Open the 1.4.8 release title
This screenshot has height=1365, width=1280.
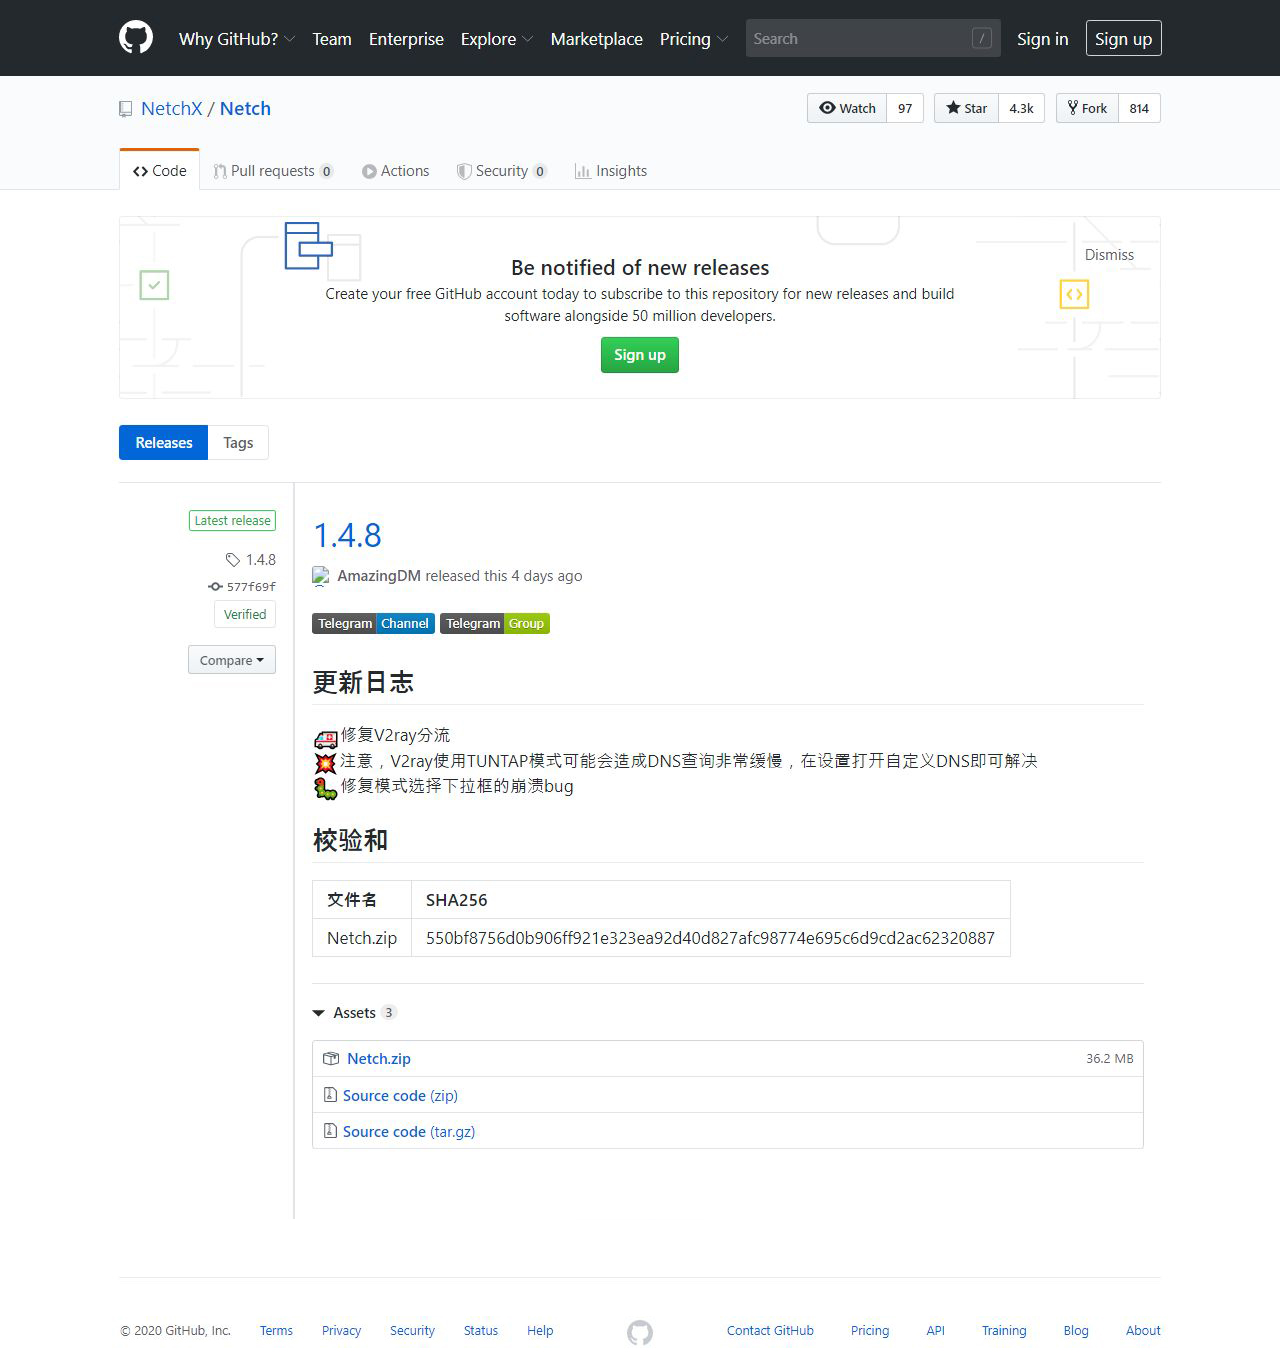[x=347, y=536]
